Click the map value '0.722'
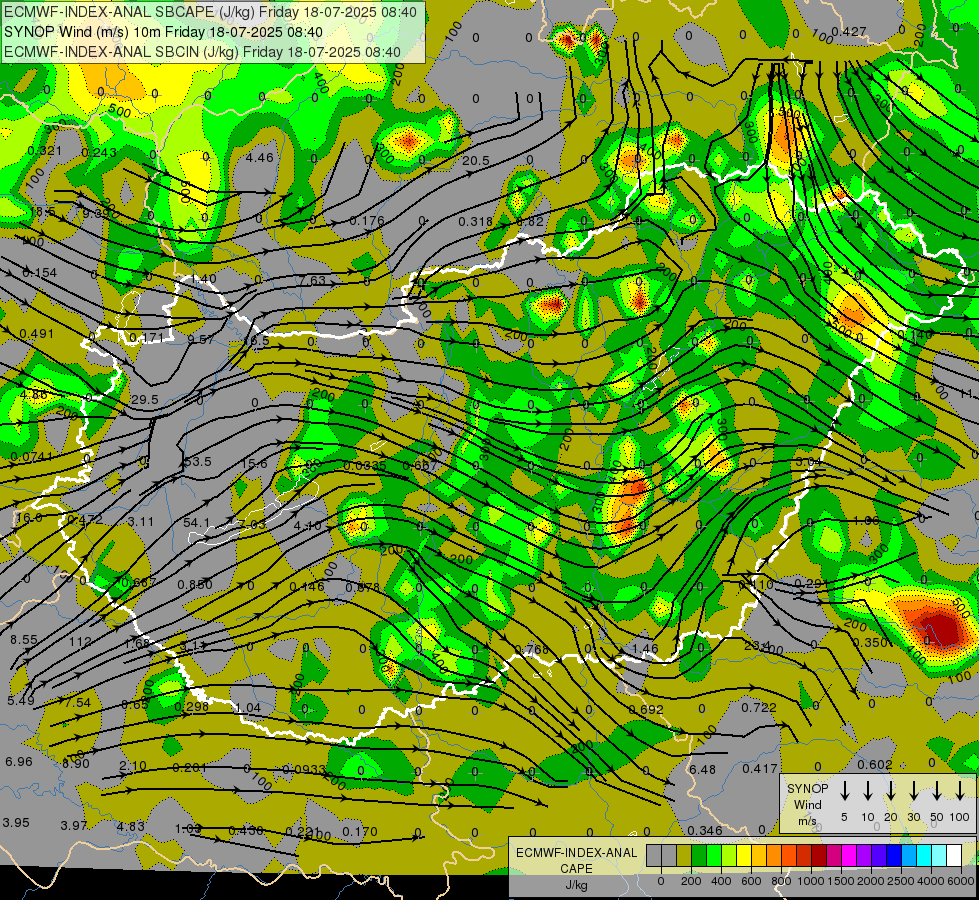This screenshot has height=900, width=979. pyautogui.click(x=759, y=707)
